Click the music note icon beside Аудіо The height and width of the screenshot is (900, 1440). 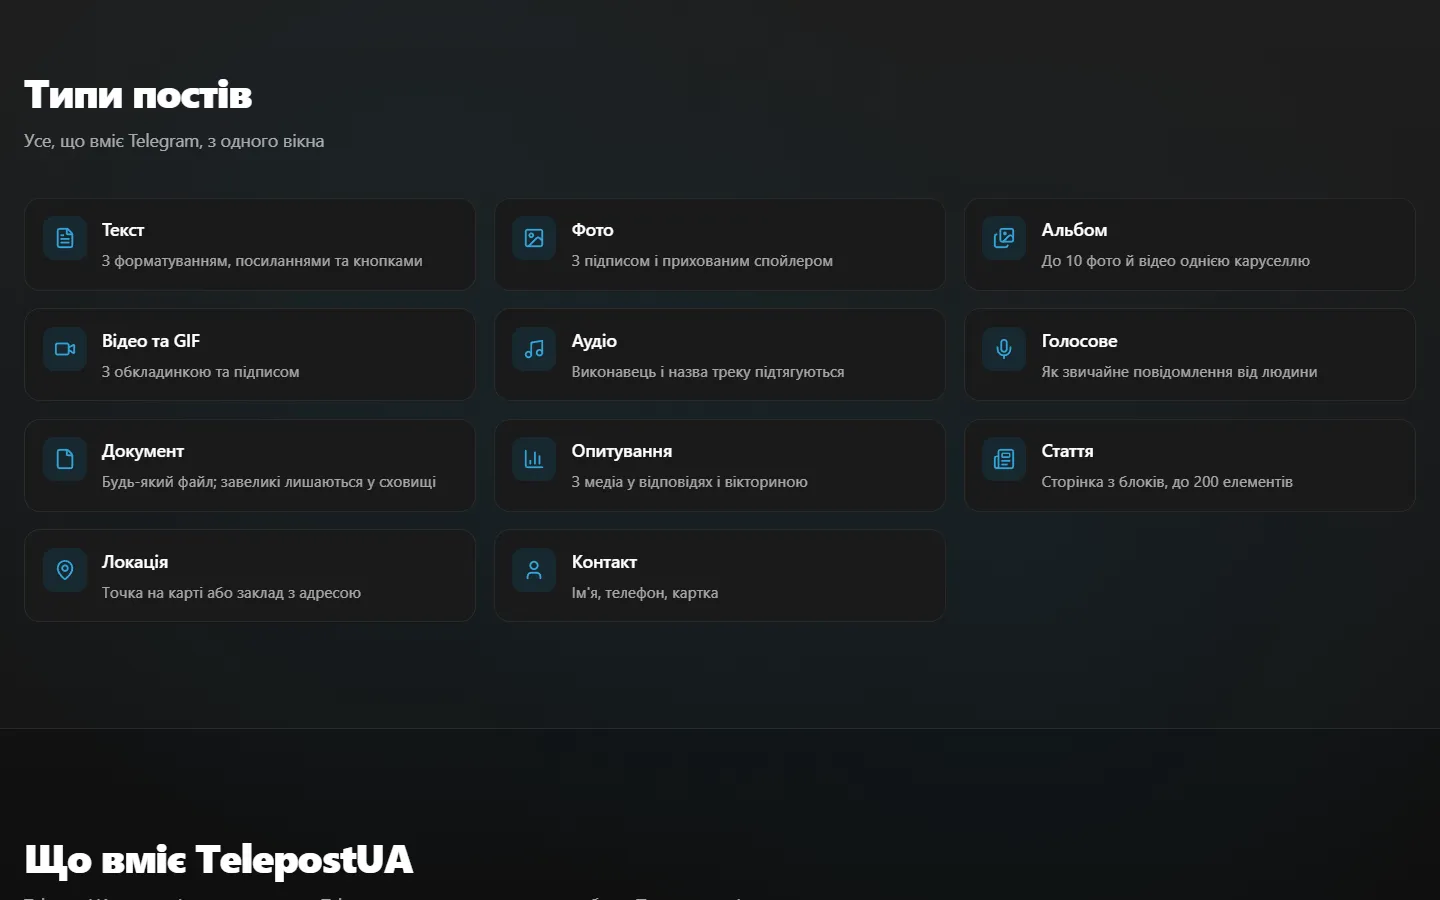534,349
